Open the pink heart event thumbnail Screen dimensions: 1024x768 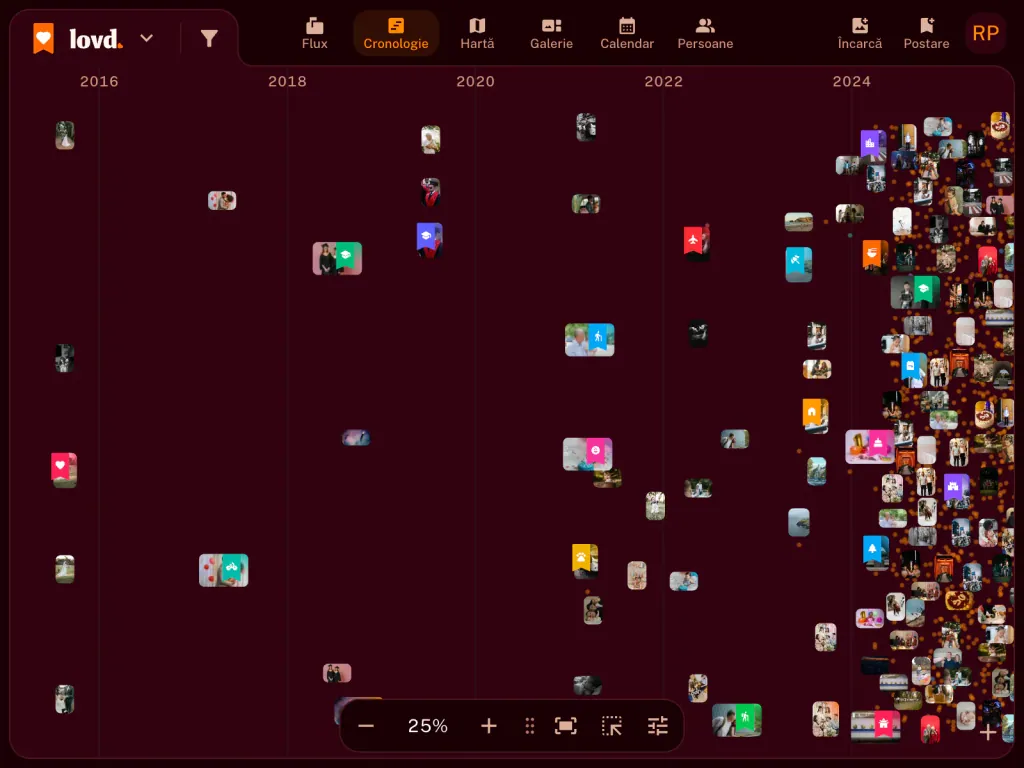click(x=64, y=470)
